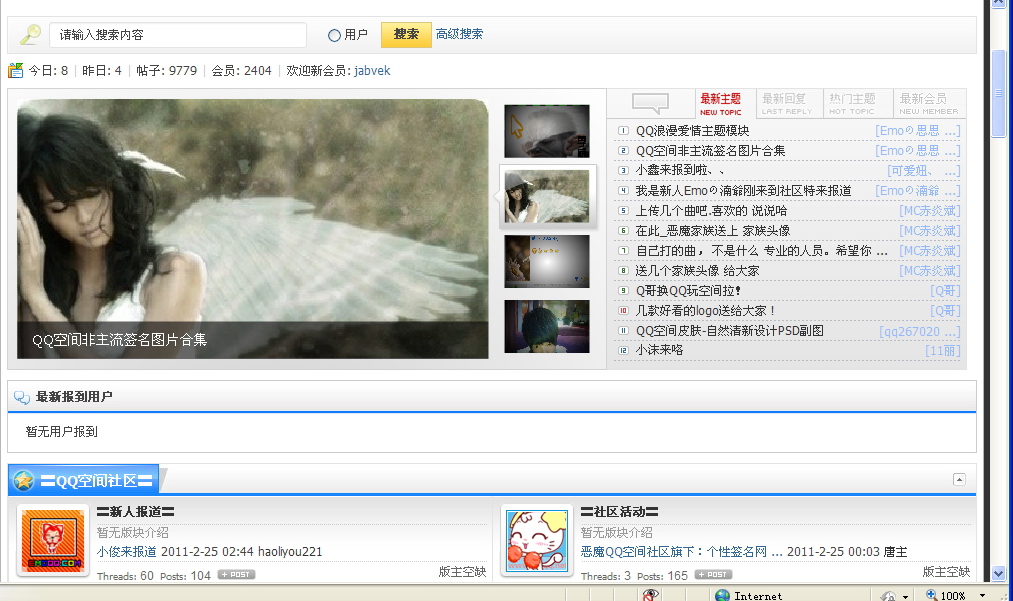Click the haoliyou221 username text

[x=290, y=552]
